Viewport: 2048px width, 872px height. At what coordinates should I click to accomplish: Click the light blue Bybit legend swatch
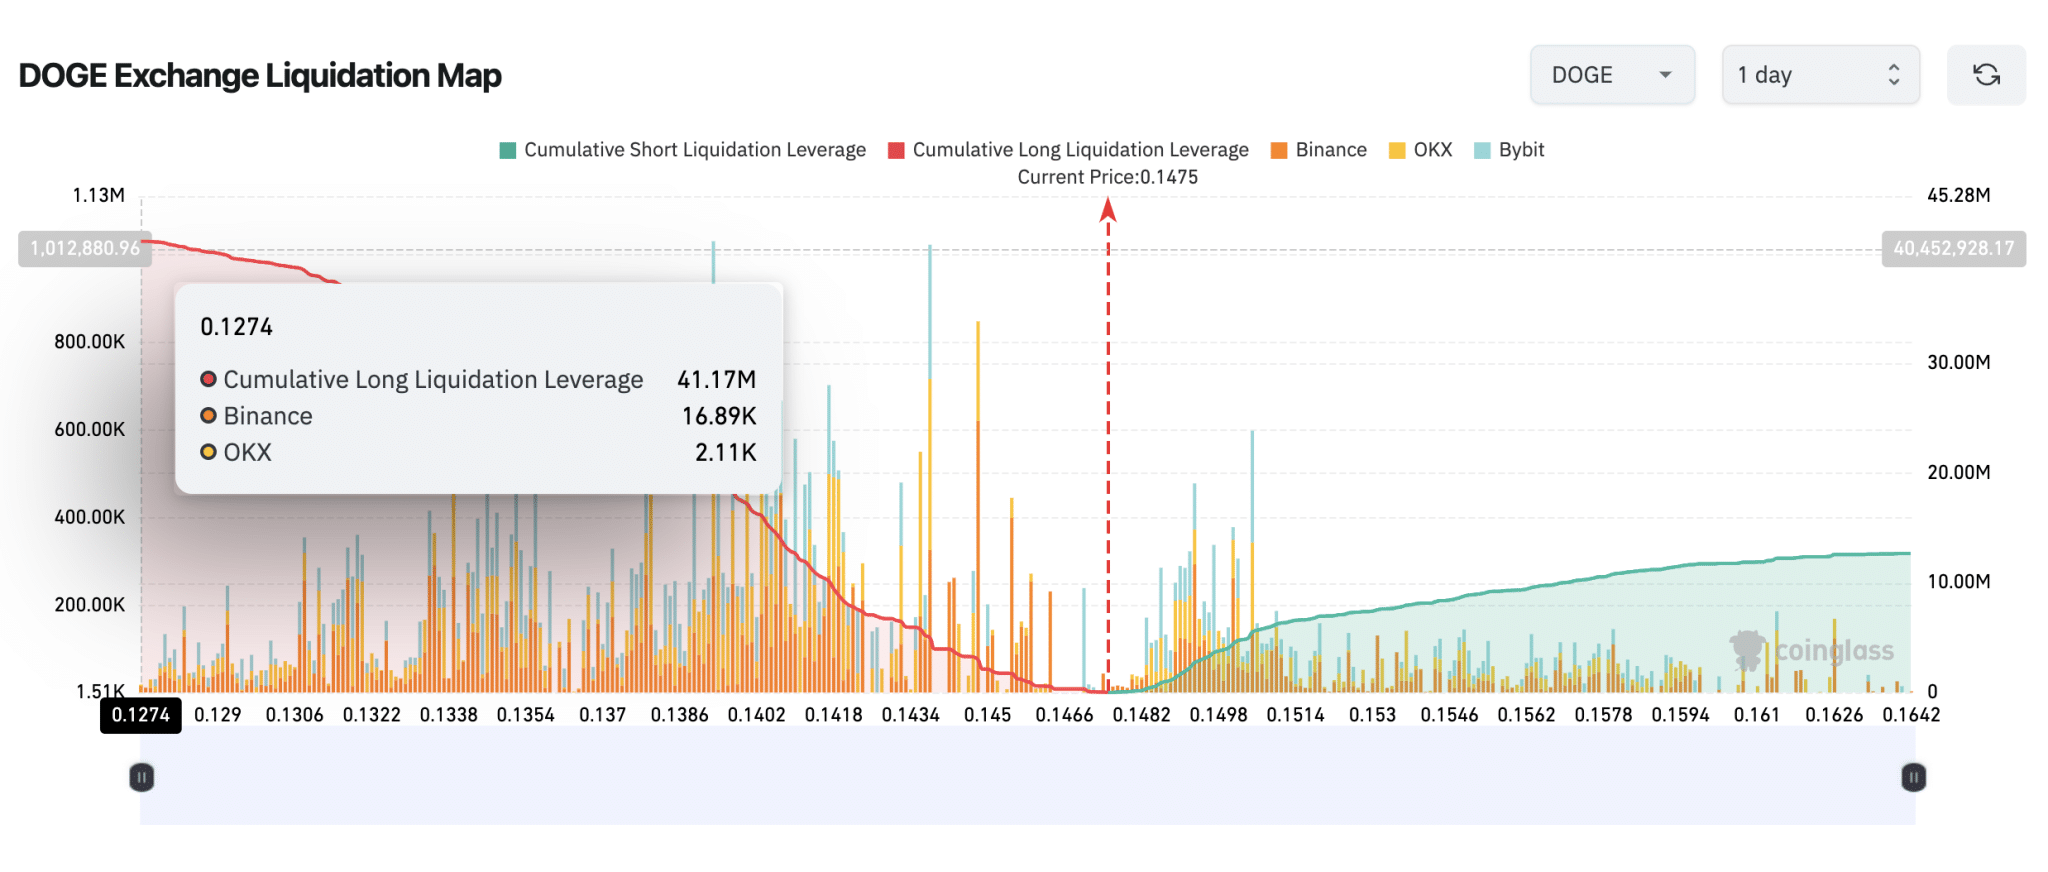click(1483, 151)
